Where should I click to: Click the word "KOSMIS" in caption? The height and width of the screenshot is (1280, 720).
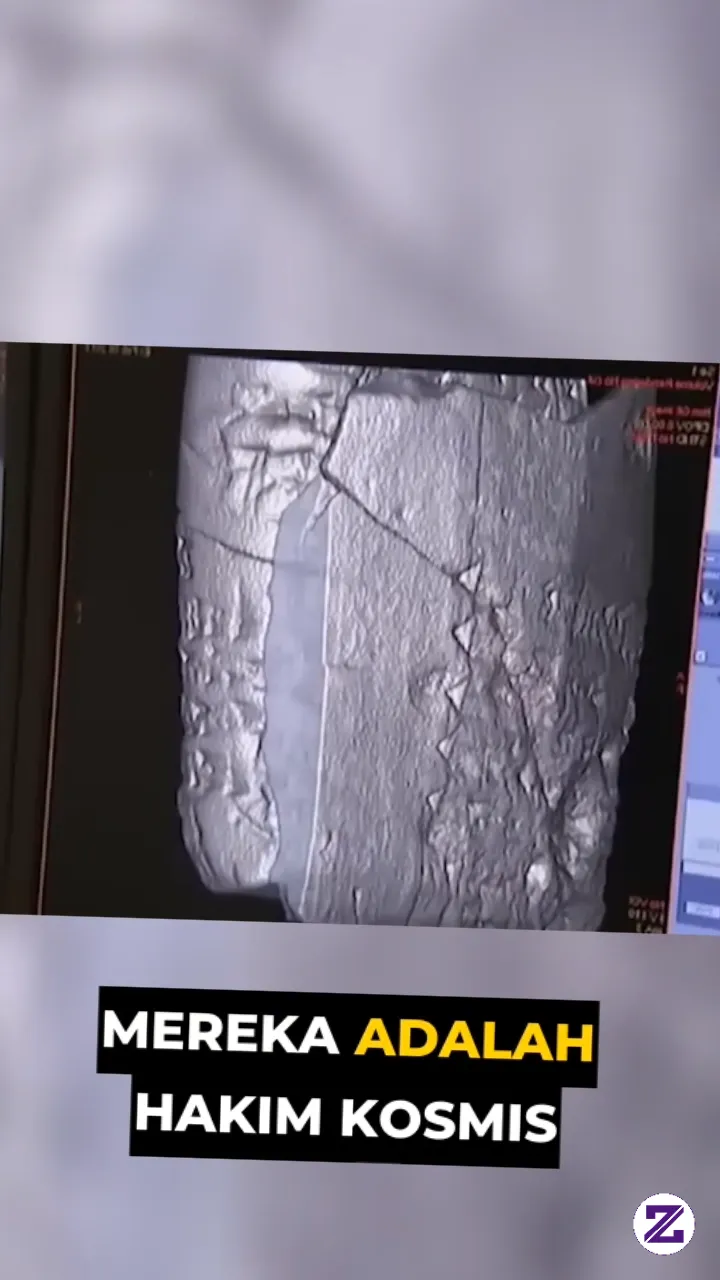tap(448, 1120)
